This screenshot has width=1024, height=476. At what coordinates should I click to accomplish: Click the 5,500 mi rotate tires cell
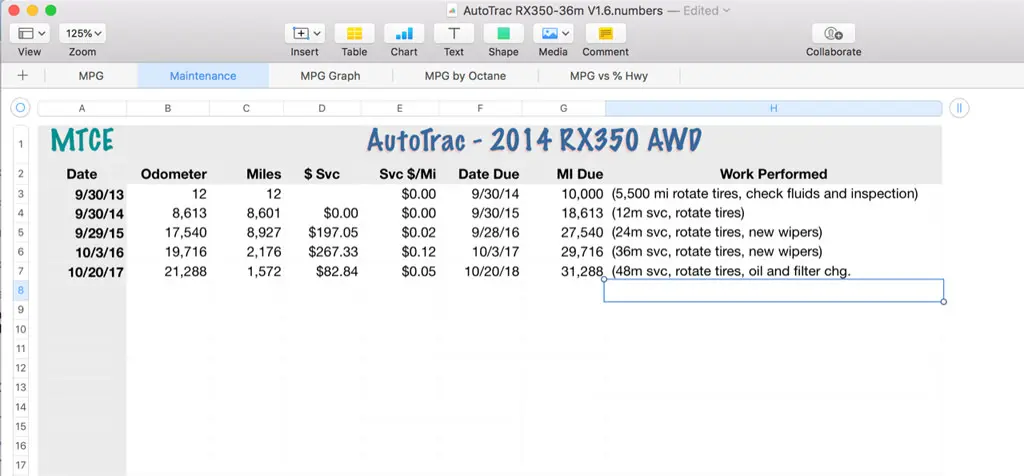coord(773,193)
